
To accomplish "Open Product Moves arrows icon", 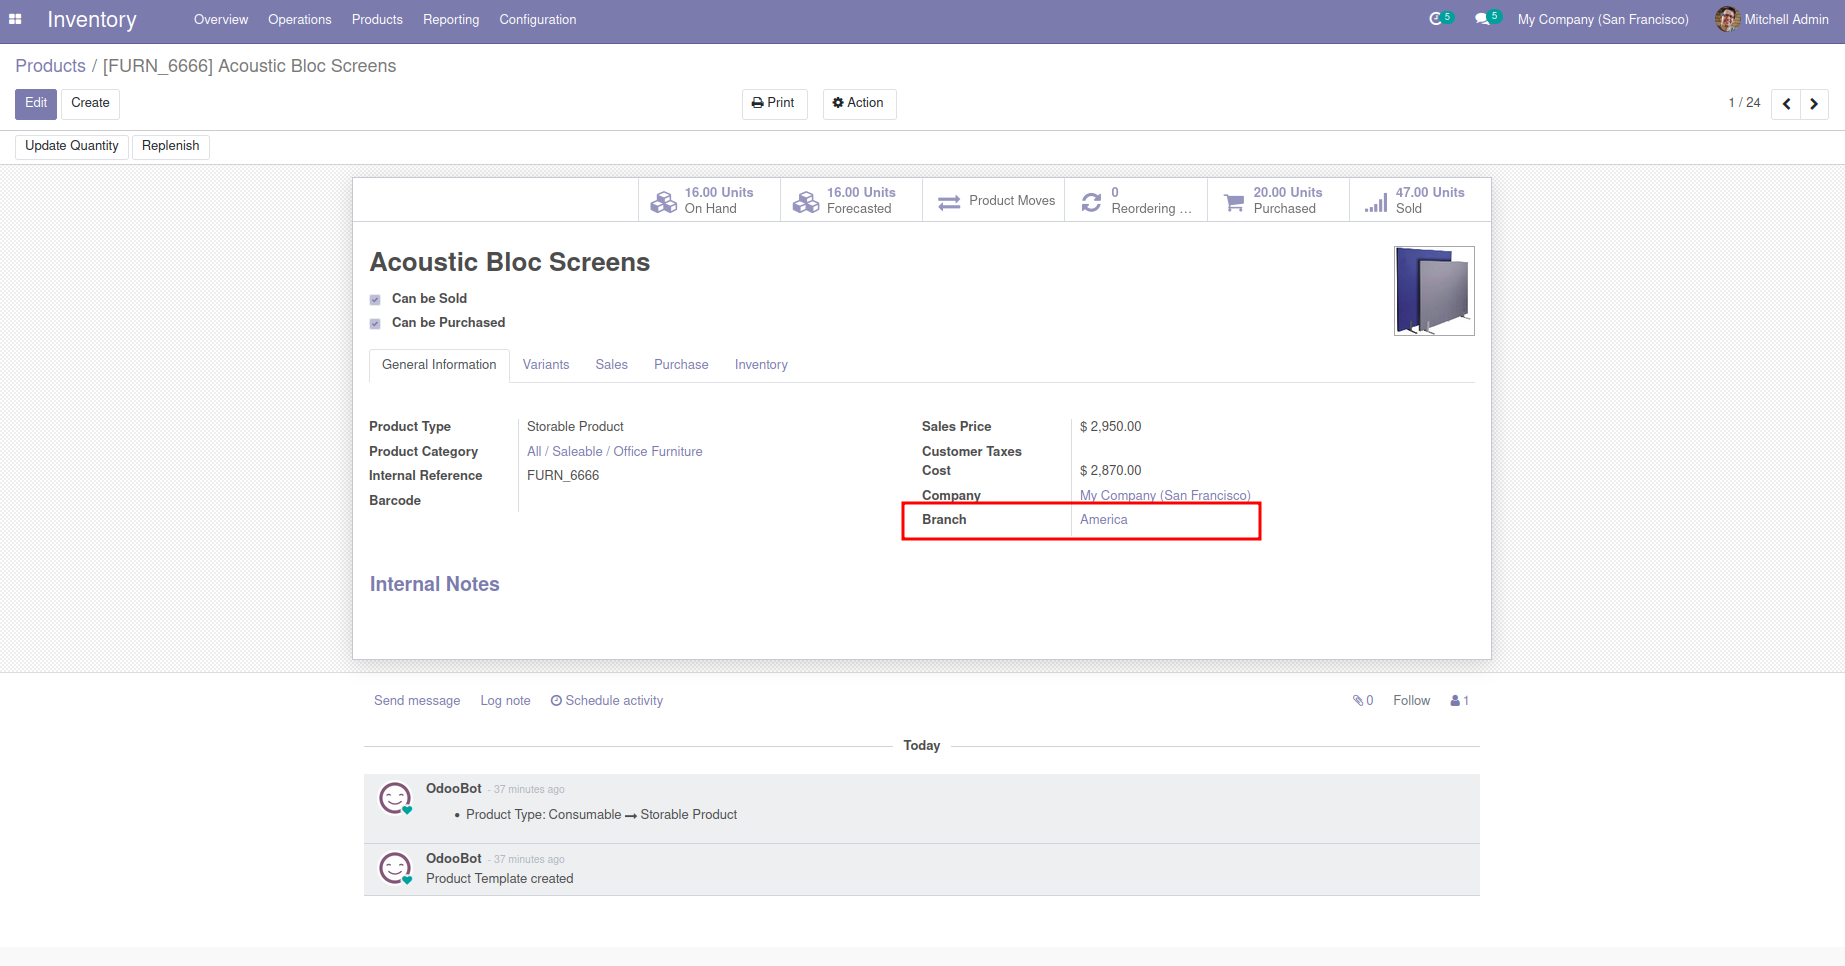I will coord(949,201).
